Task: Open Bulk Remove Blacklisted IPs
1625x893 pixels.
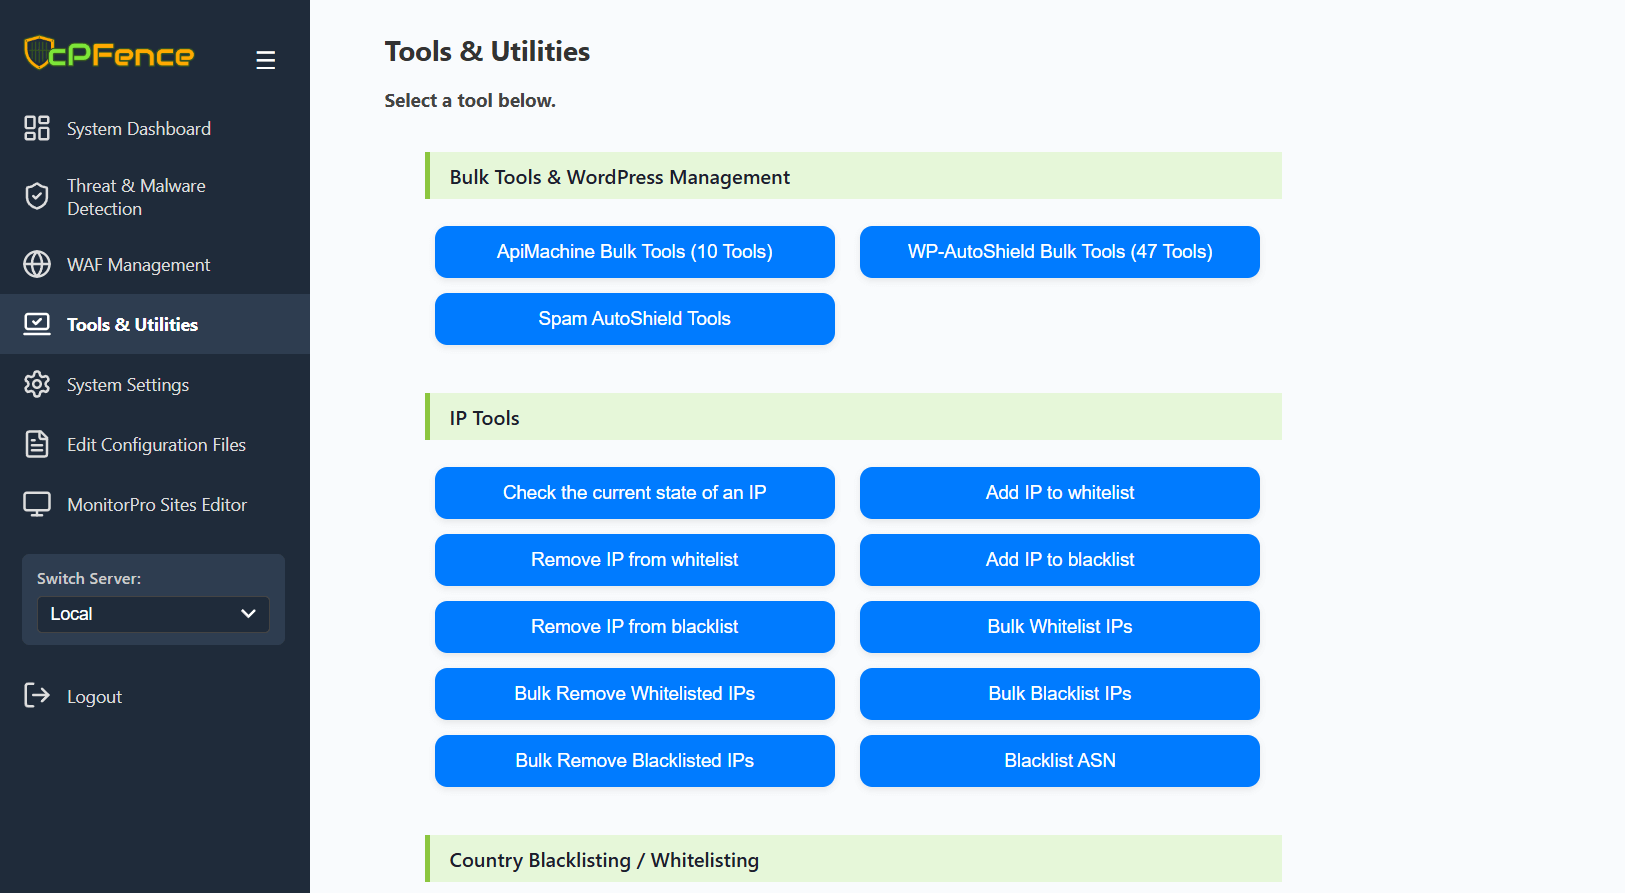Action: tap(635, 761)
